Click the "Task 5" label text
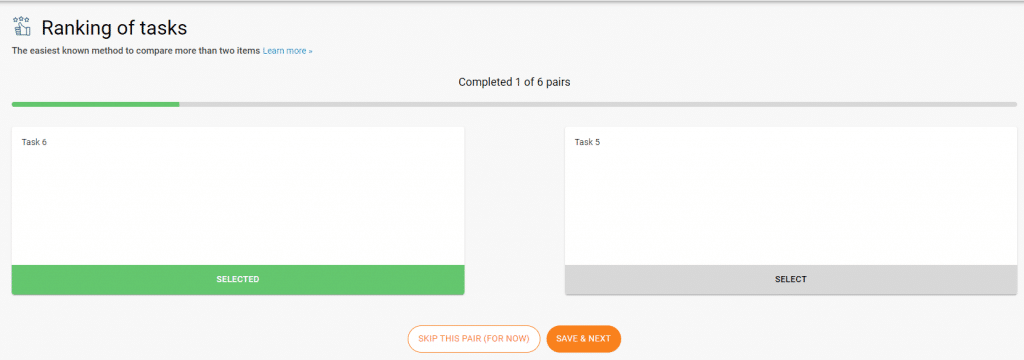Screen dimensions: 1024x360 (x=587, y=142)
